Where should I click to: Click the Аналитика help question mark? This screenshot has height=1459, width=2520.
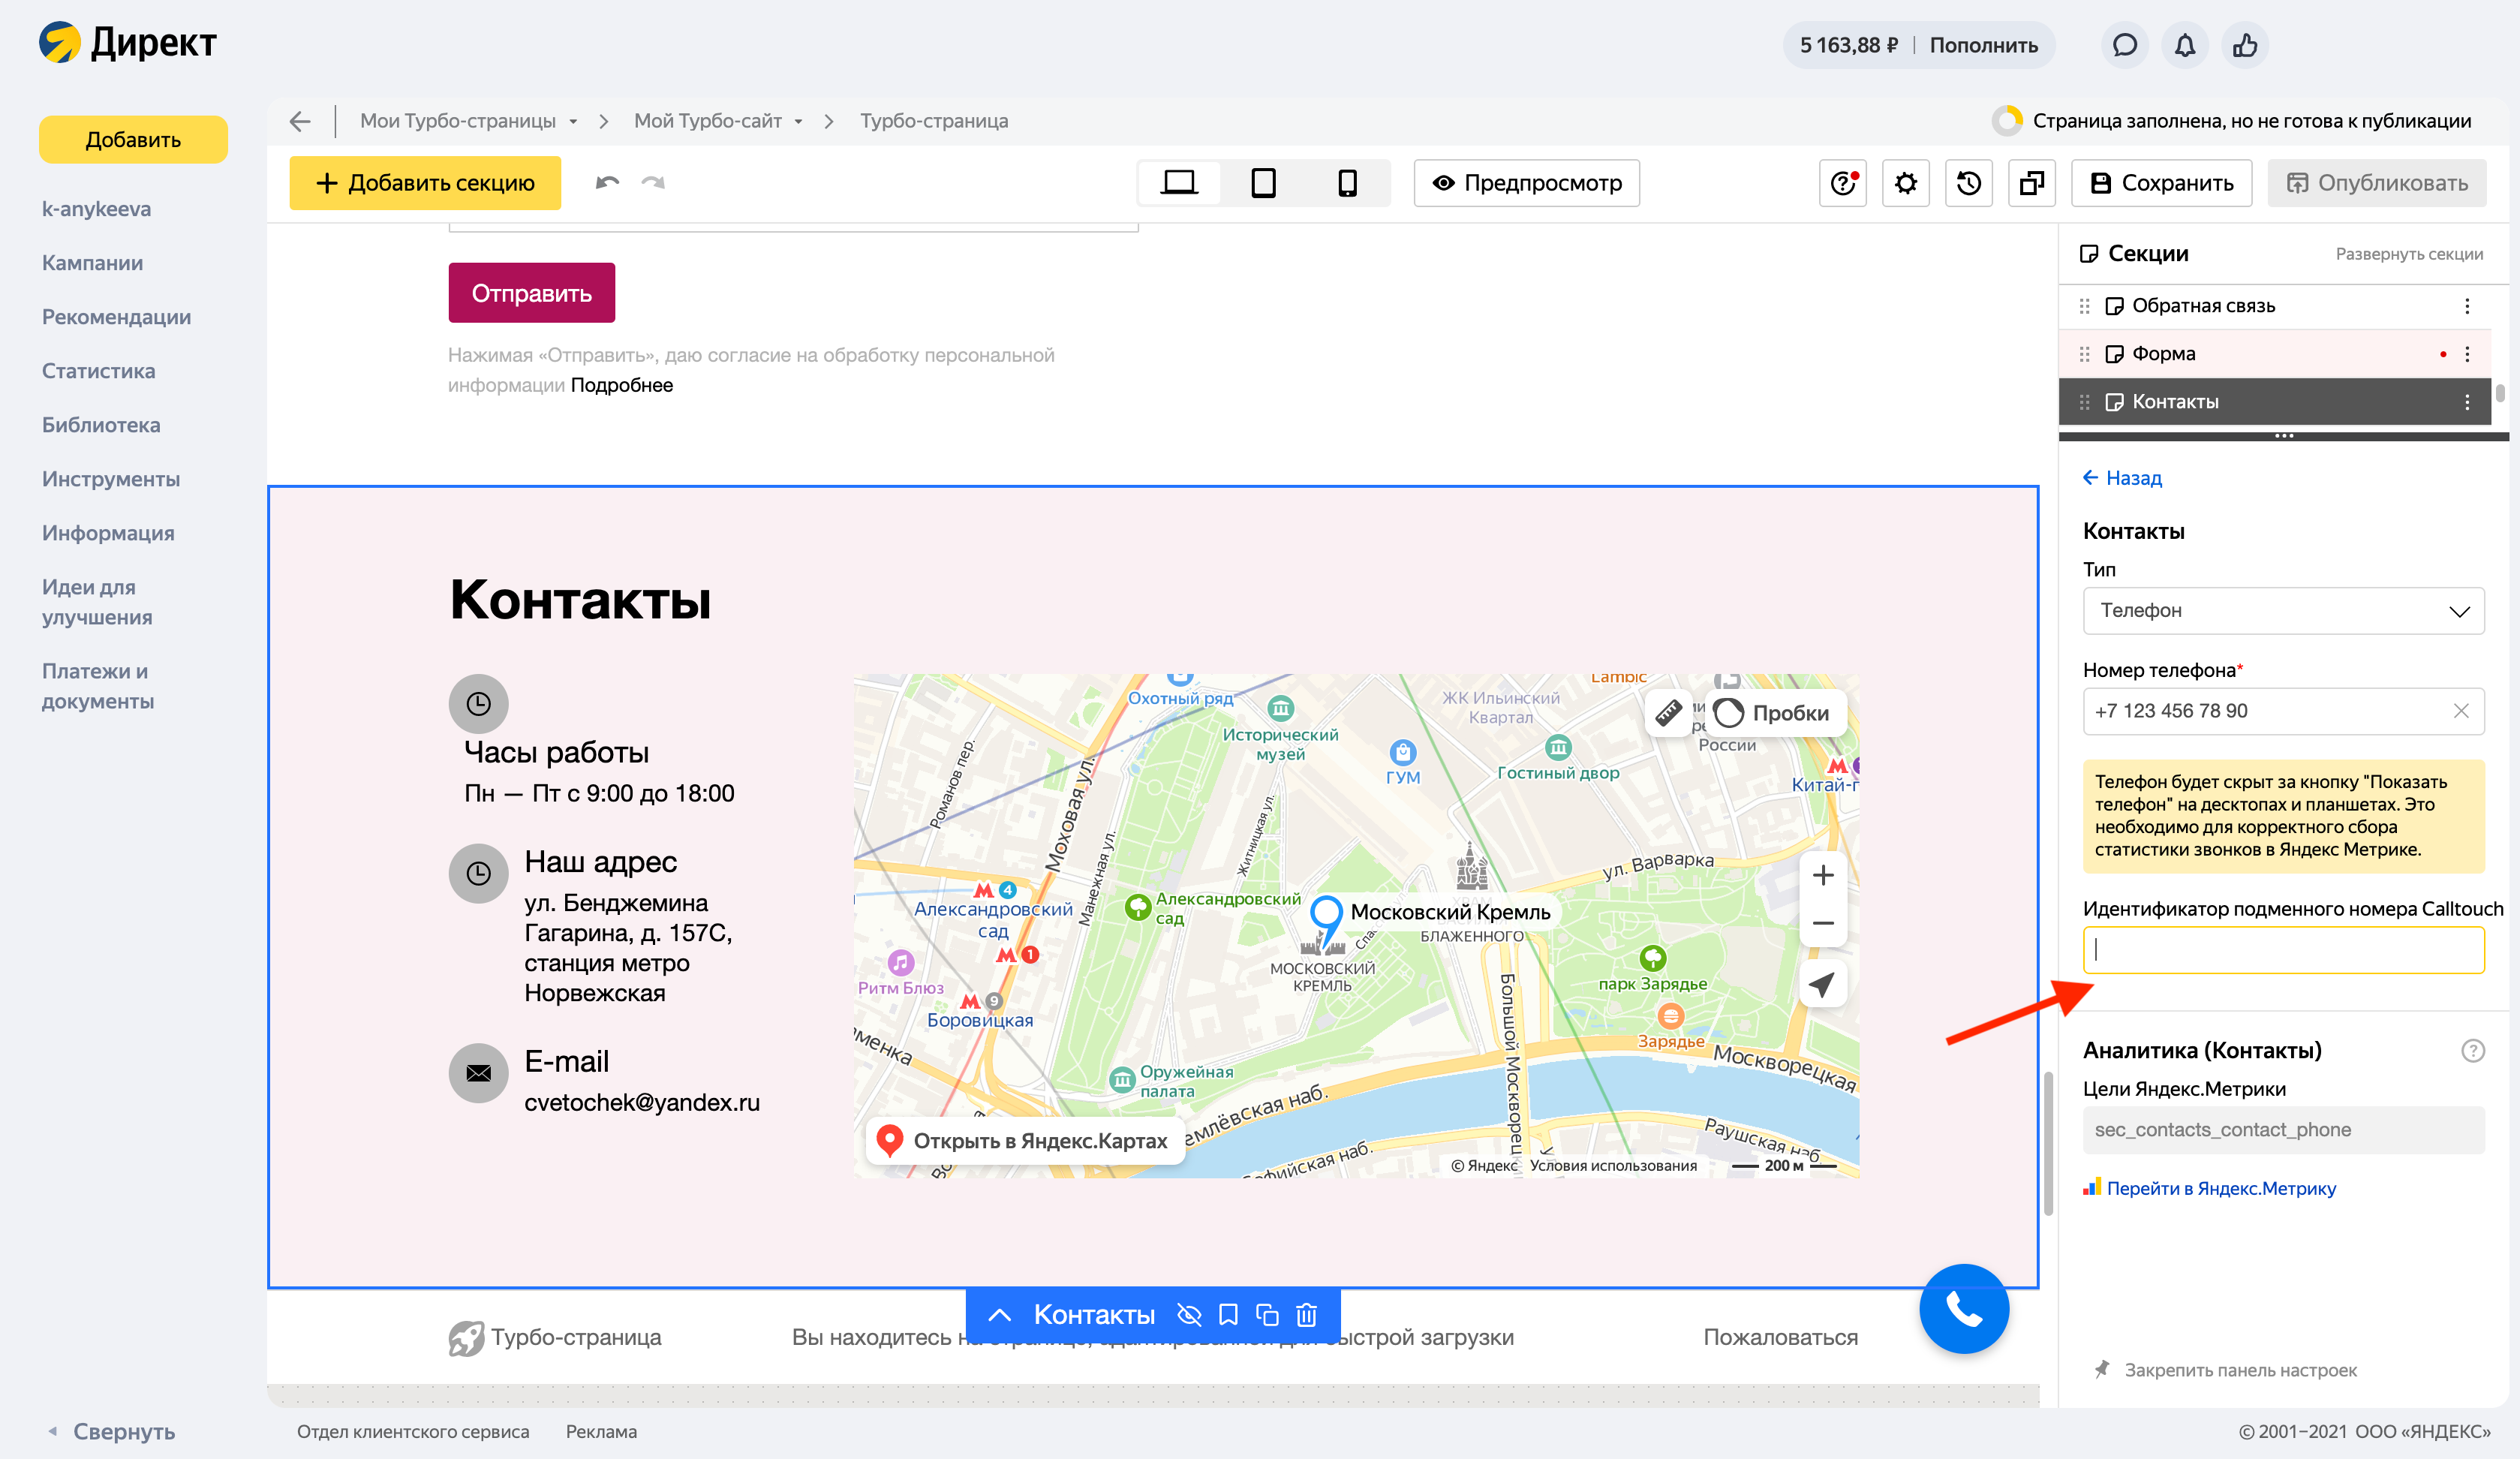tap(2472, 1051)
